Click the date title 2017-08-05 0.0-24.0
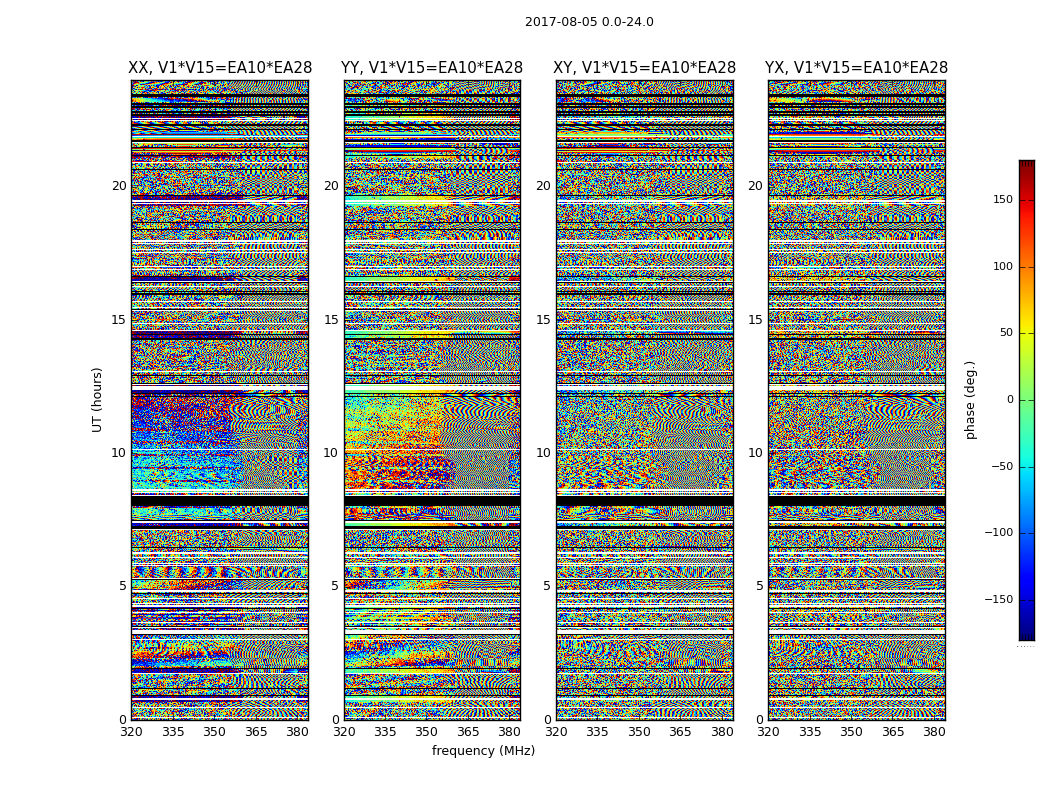 tap(589, 22)
